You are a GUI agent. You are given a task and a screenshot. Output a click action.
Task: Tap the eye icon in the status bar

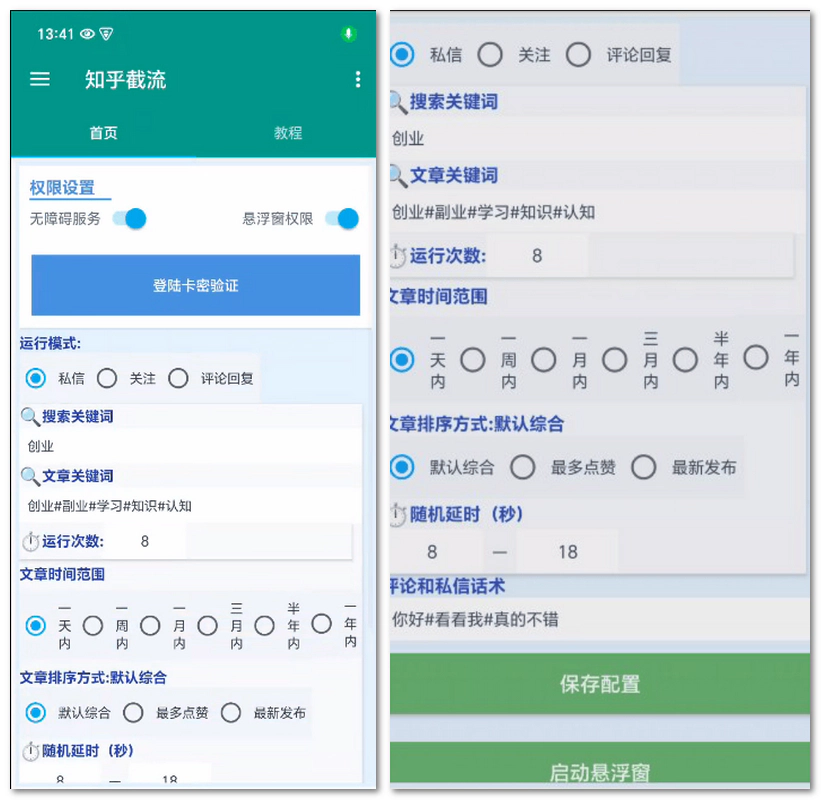pyautogui.click(x=87, y=34)
